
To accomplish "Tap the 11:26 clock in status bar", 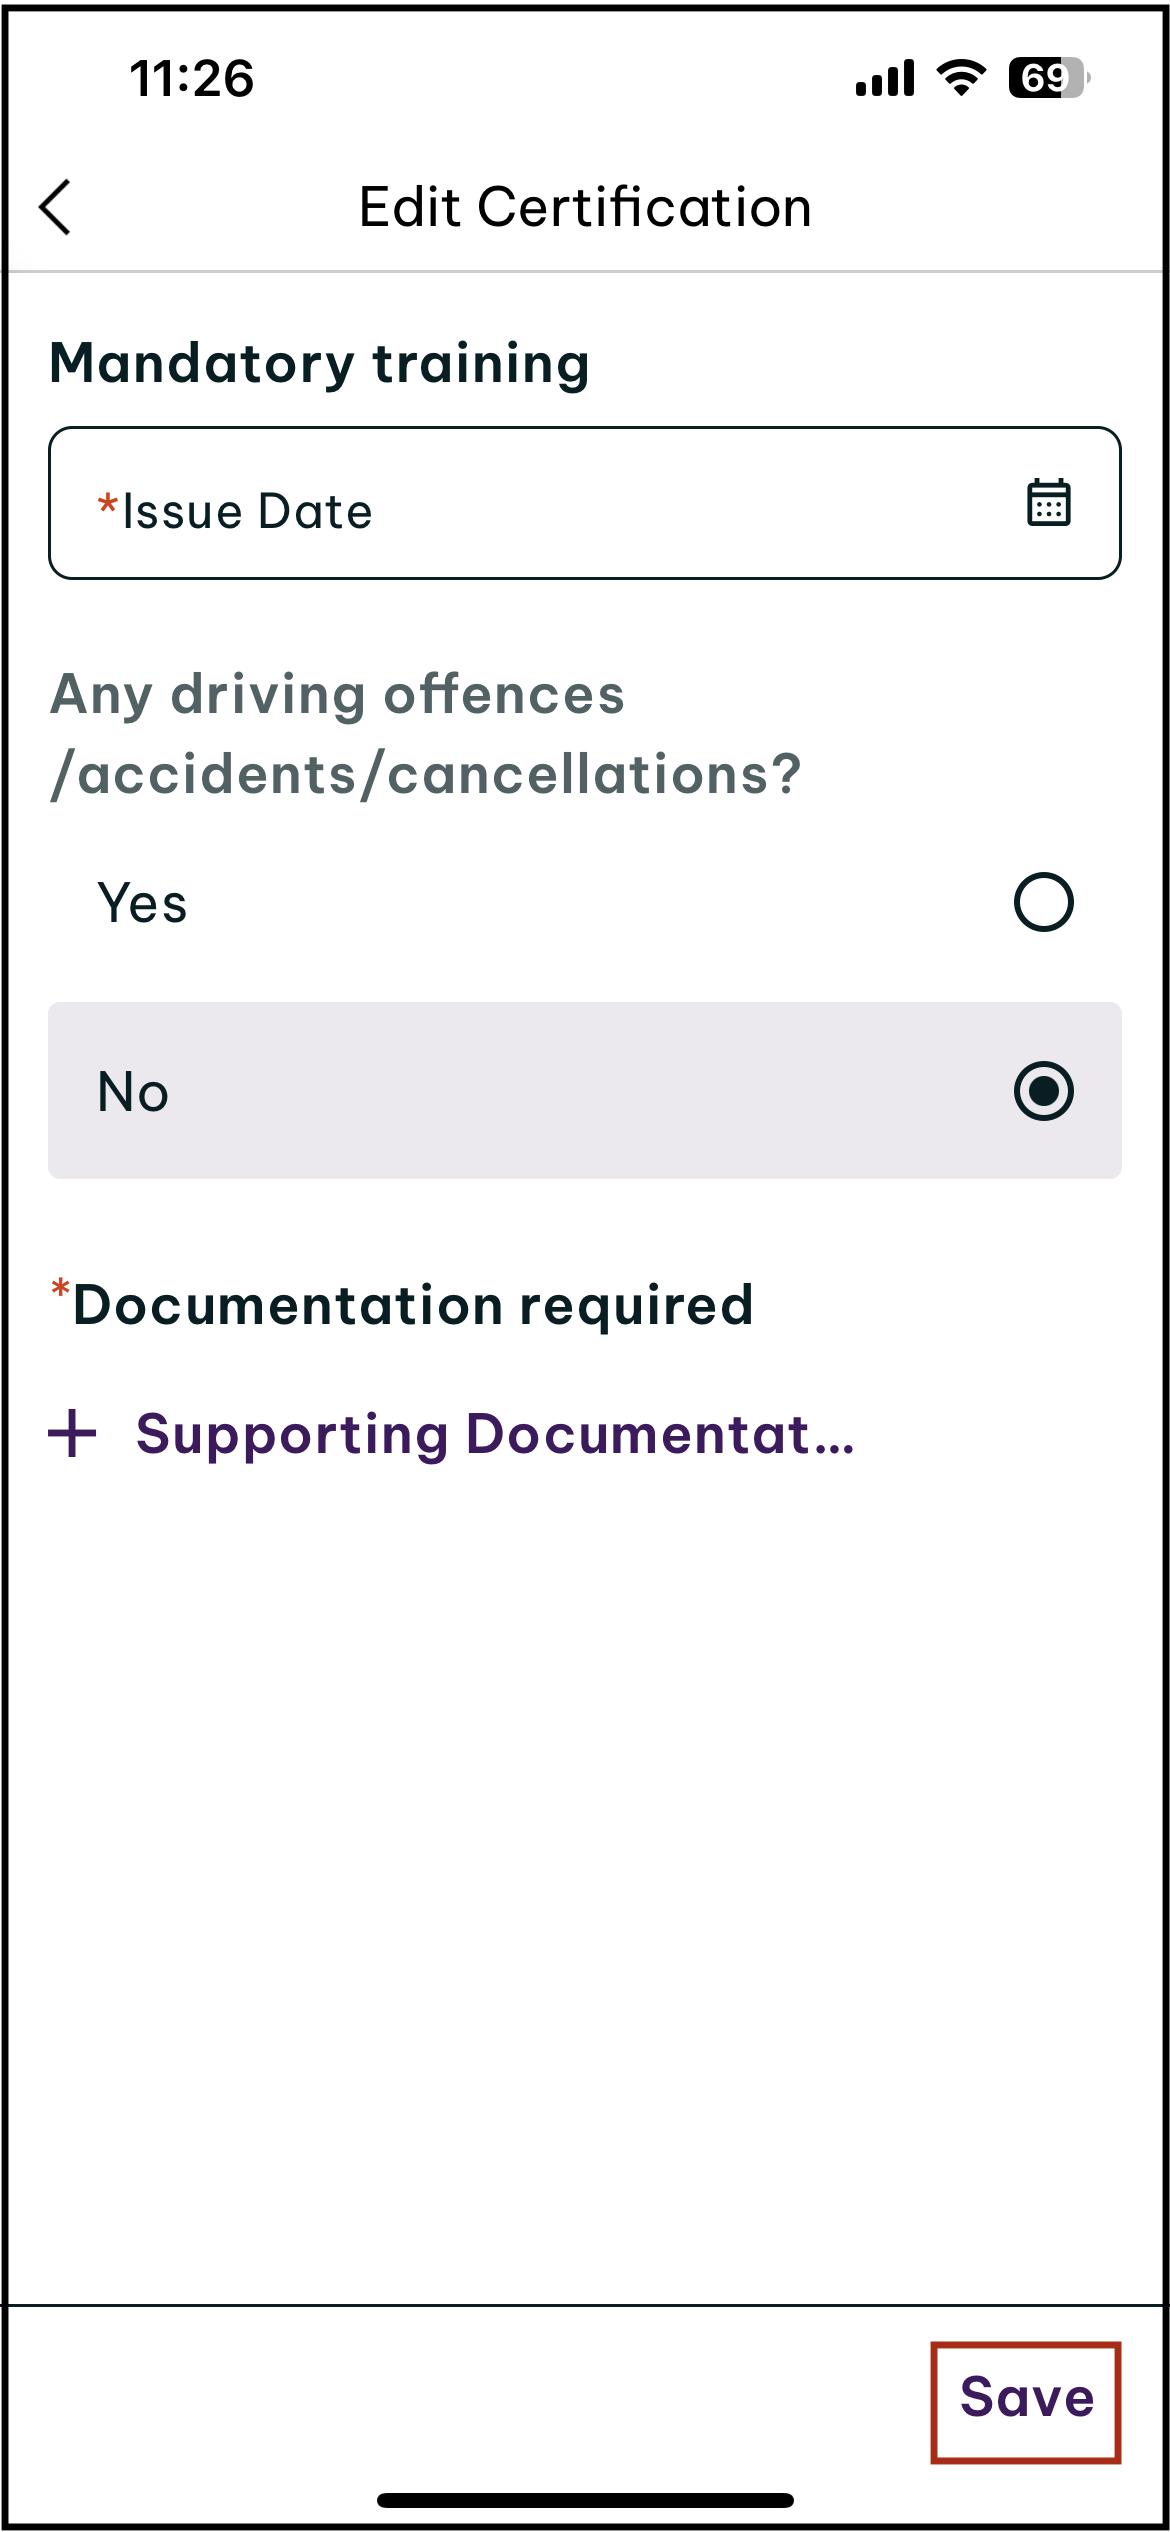I will point(192,78).
